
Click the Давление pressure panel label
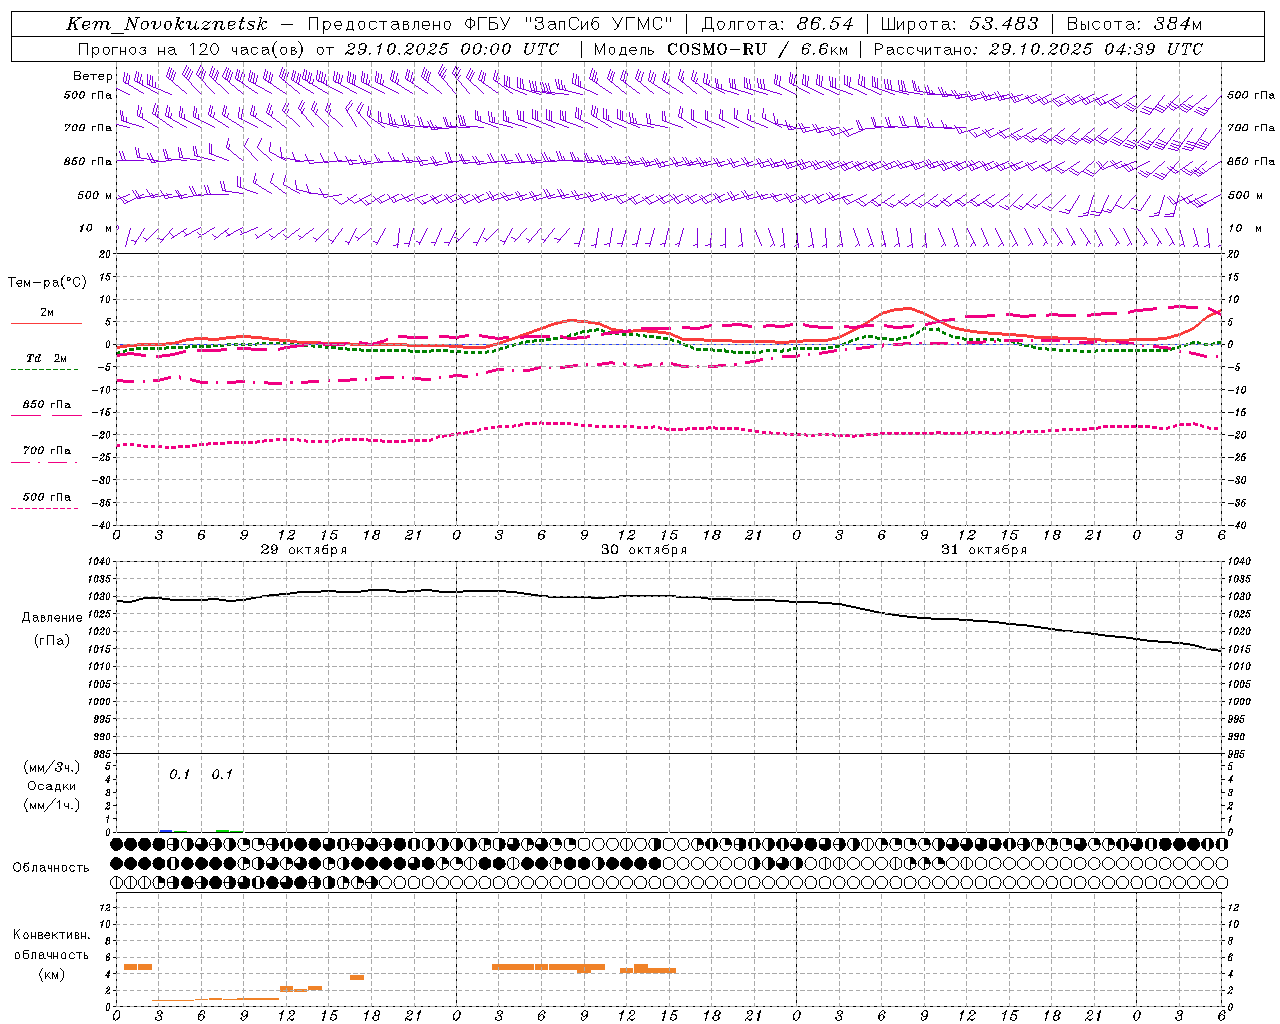(52, 618)
